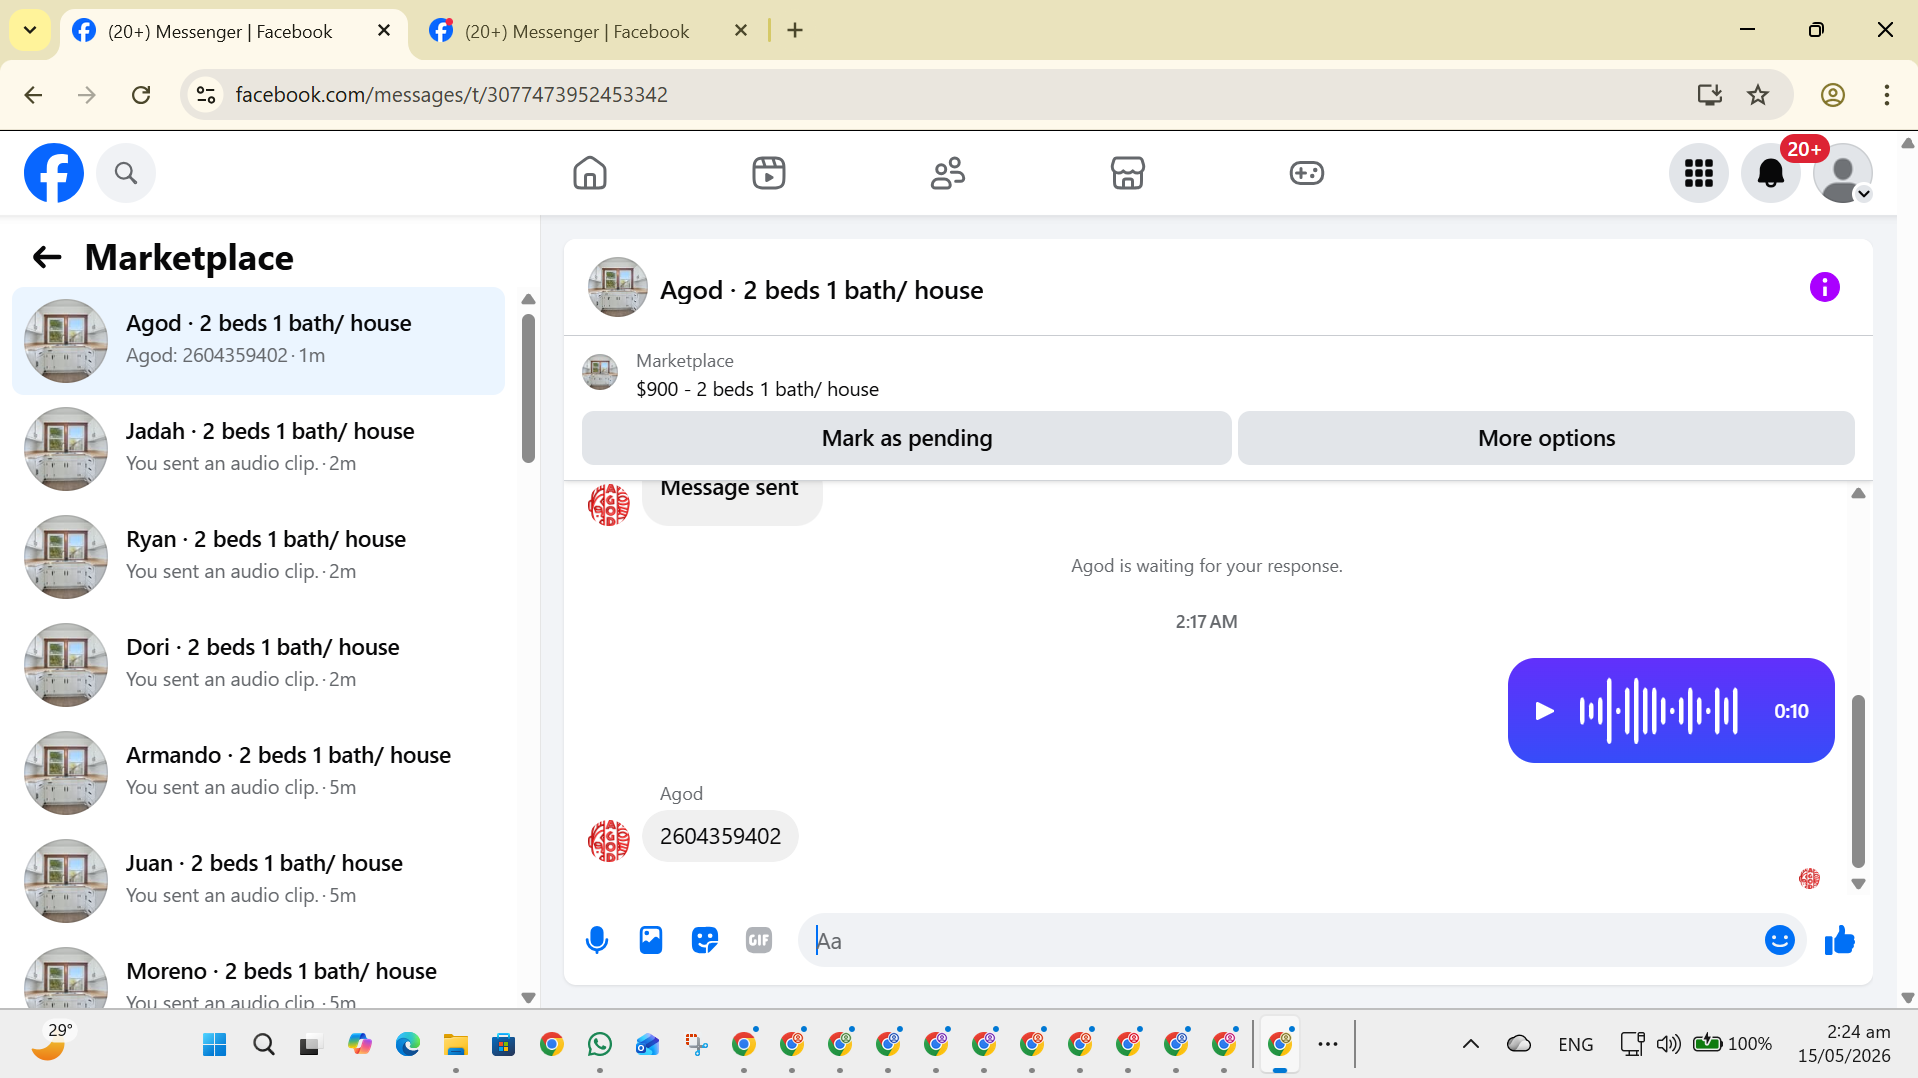Open conversation information for Agod chat

tap(1824, 288)
